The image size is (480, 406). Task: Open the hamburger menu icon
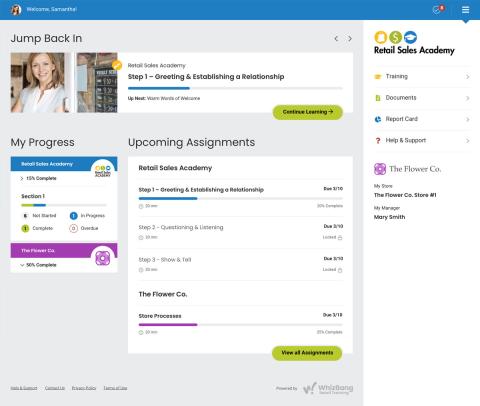point(465,10)
